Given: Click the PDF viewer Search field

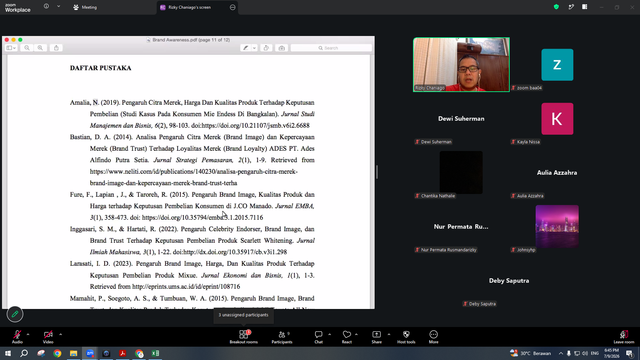Looking at the screenshot, I should (x=331, y=48).
